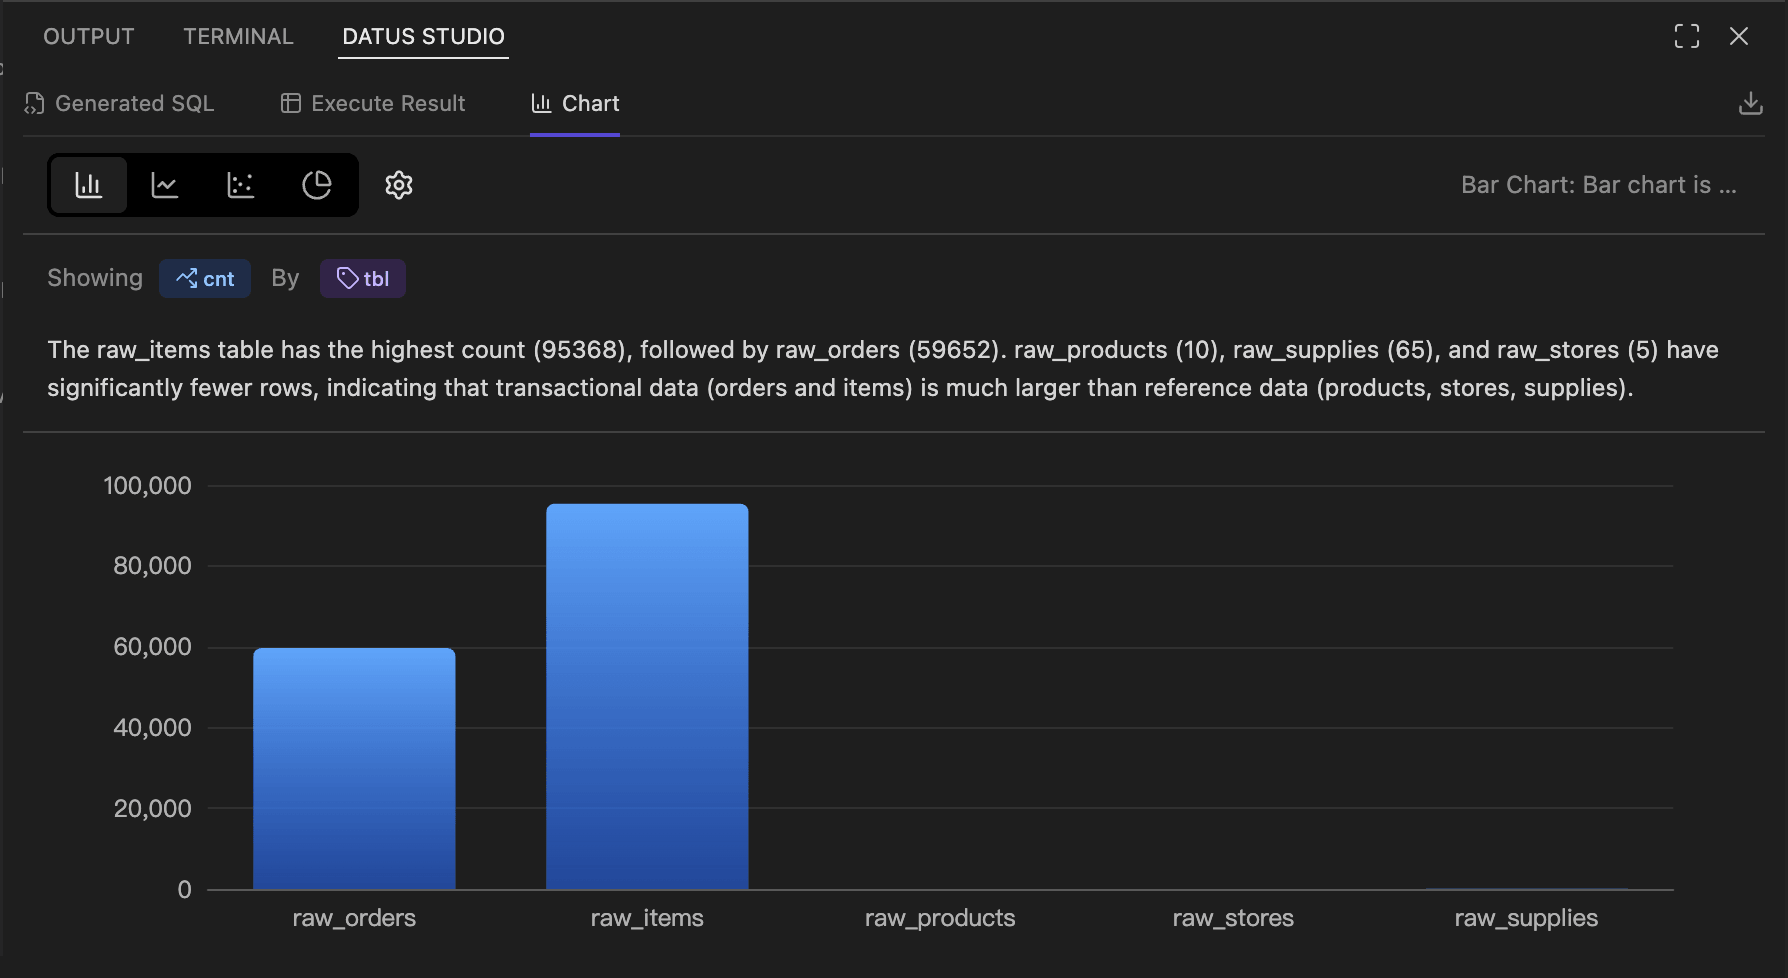
Task: Click the By label text
Action: 285,278
